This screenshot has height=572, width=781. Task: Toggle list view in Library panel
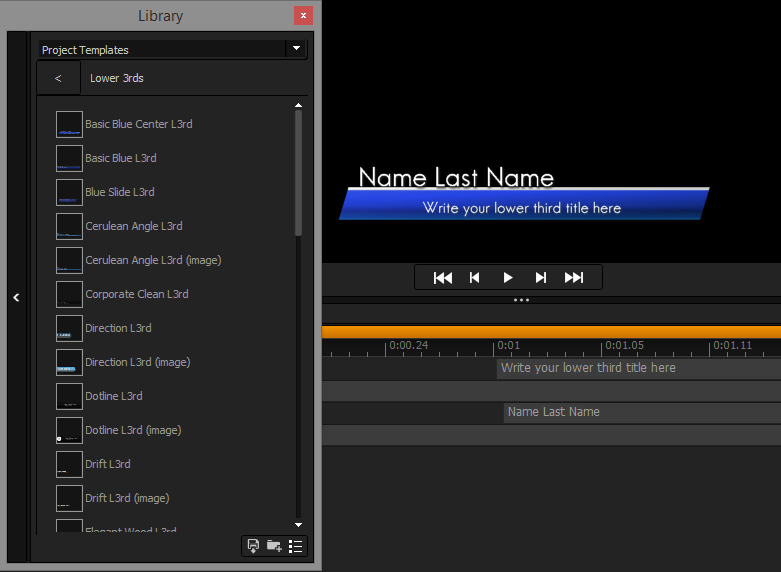295,546
